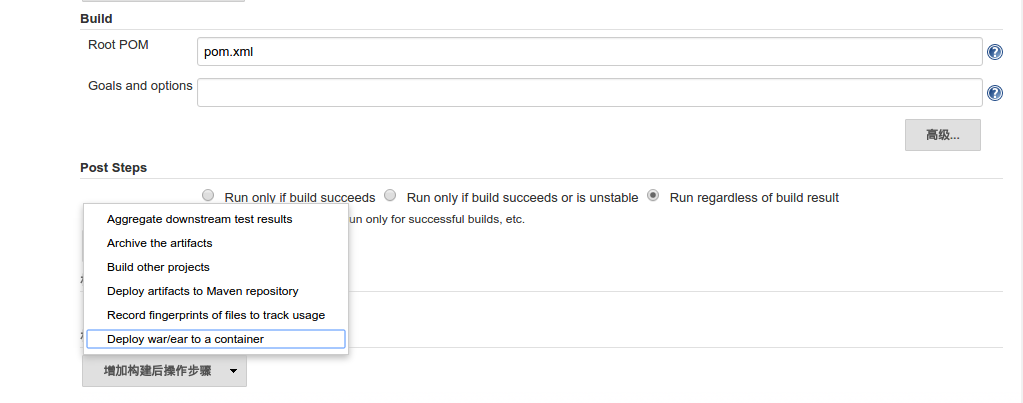1023x403 pixels.
Task: Select Run regardless of build result
Action: (653, 196)
